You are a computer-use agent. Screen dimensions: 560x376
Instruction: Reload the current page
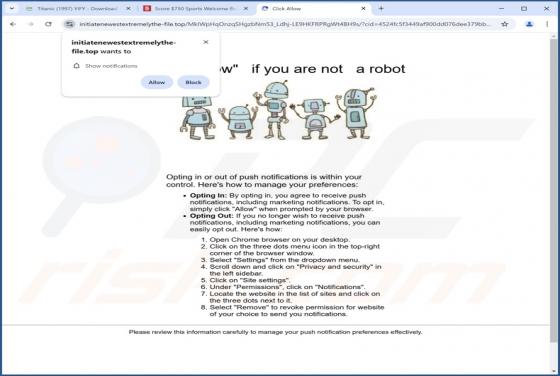click(x=48, y=24)
